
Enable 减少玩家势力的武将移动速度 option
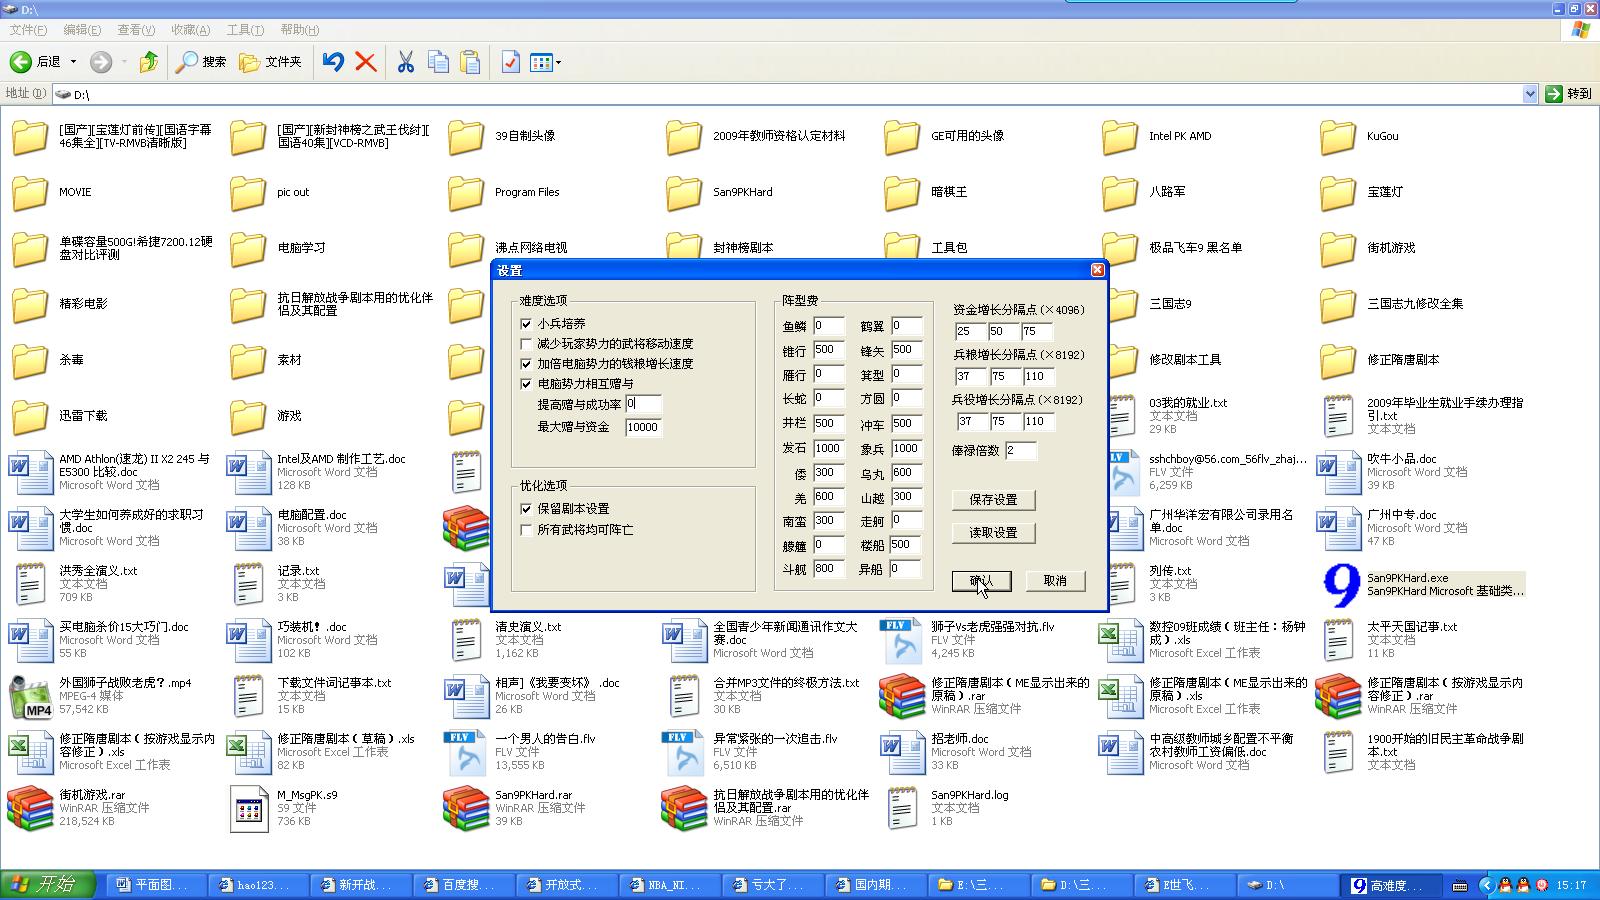pos(526,344)
